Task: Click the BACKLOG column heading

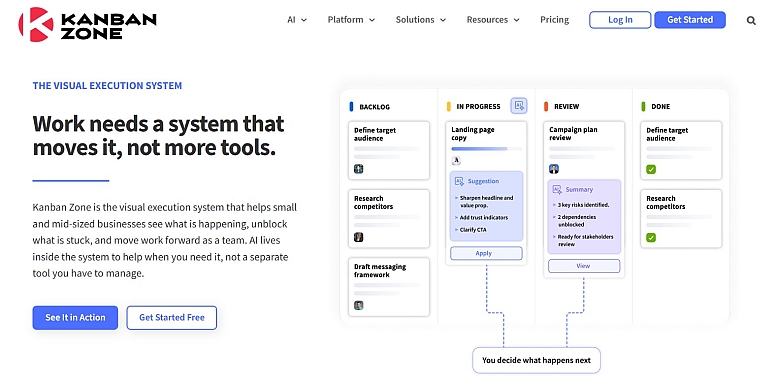Action: (x=375, y=107)
